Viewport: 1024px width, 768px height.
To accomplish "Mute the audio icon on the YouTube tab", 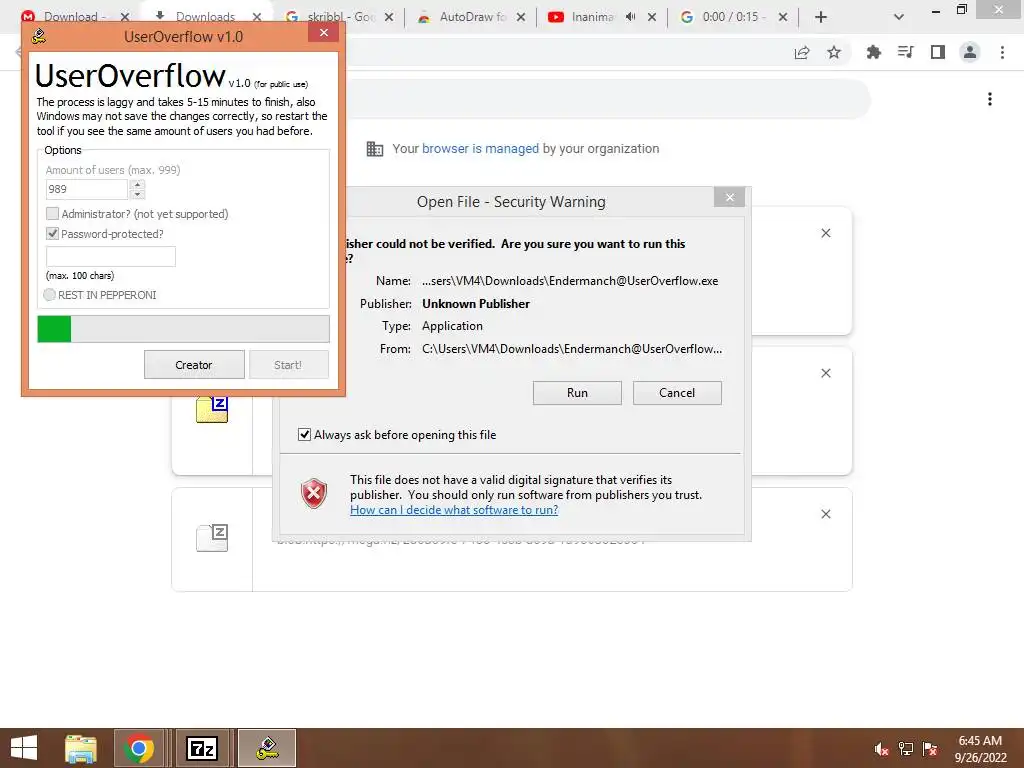I will pyautogui.click(x=630, y=17).
